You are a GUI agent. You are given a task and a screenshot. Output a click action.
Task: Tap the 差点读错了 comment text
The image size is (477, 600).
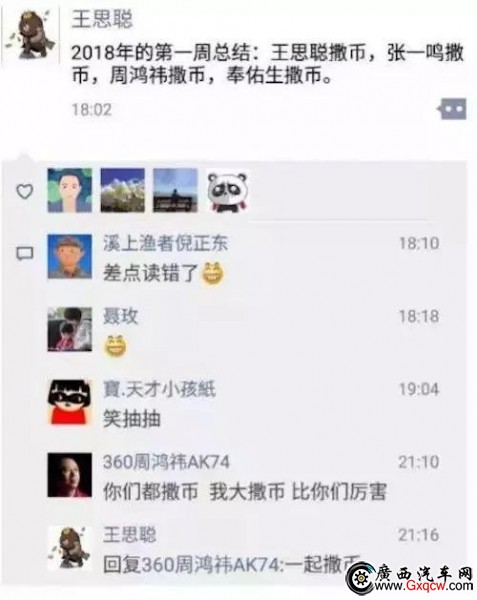click(150, 273)
